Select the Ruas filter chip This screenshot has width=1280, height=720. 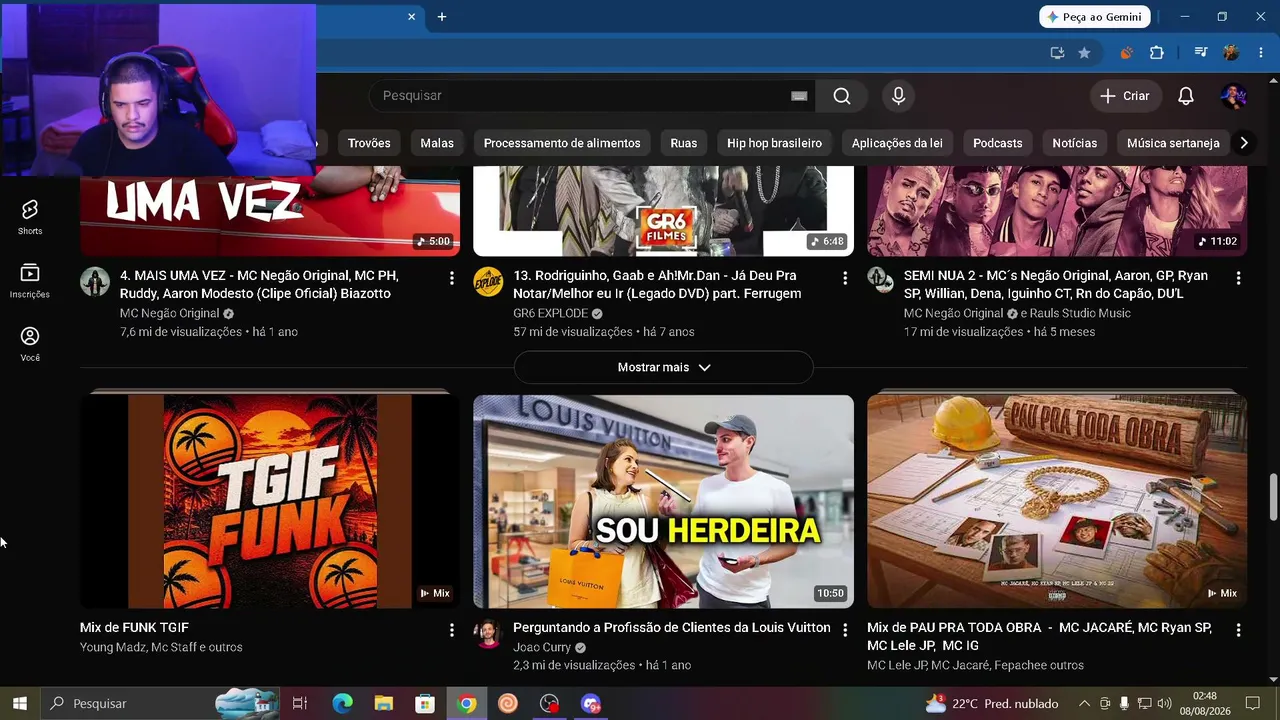click(x=684, y=143)
